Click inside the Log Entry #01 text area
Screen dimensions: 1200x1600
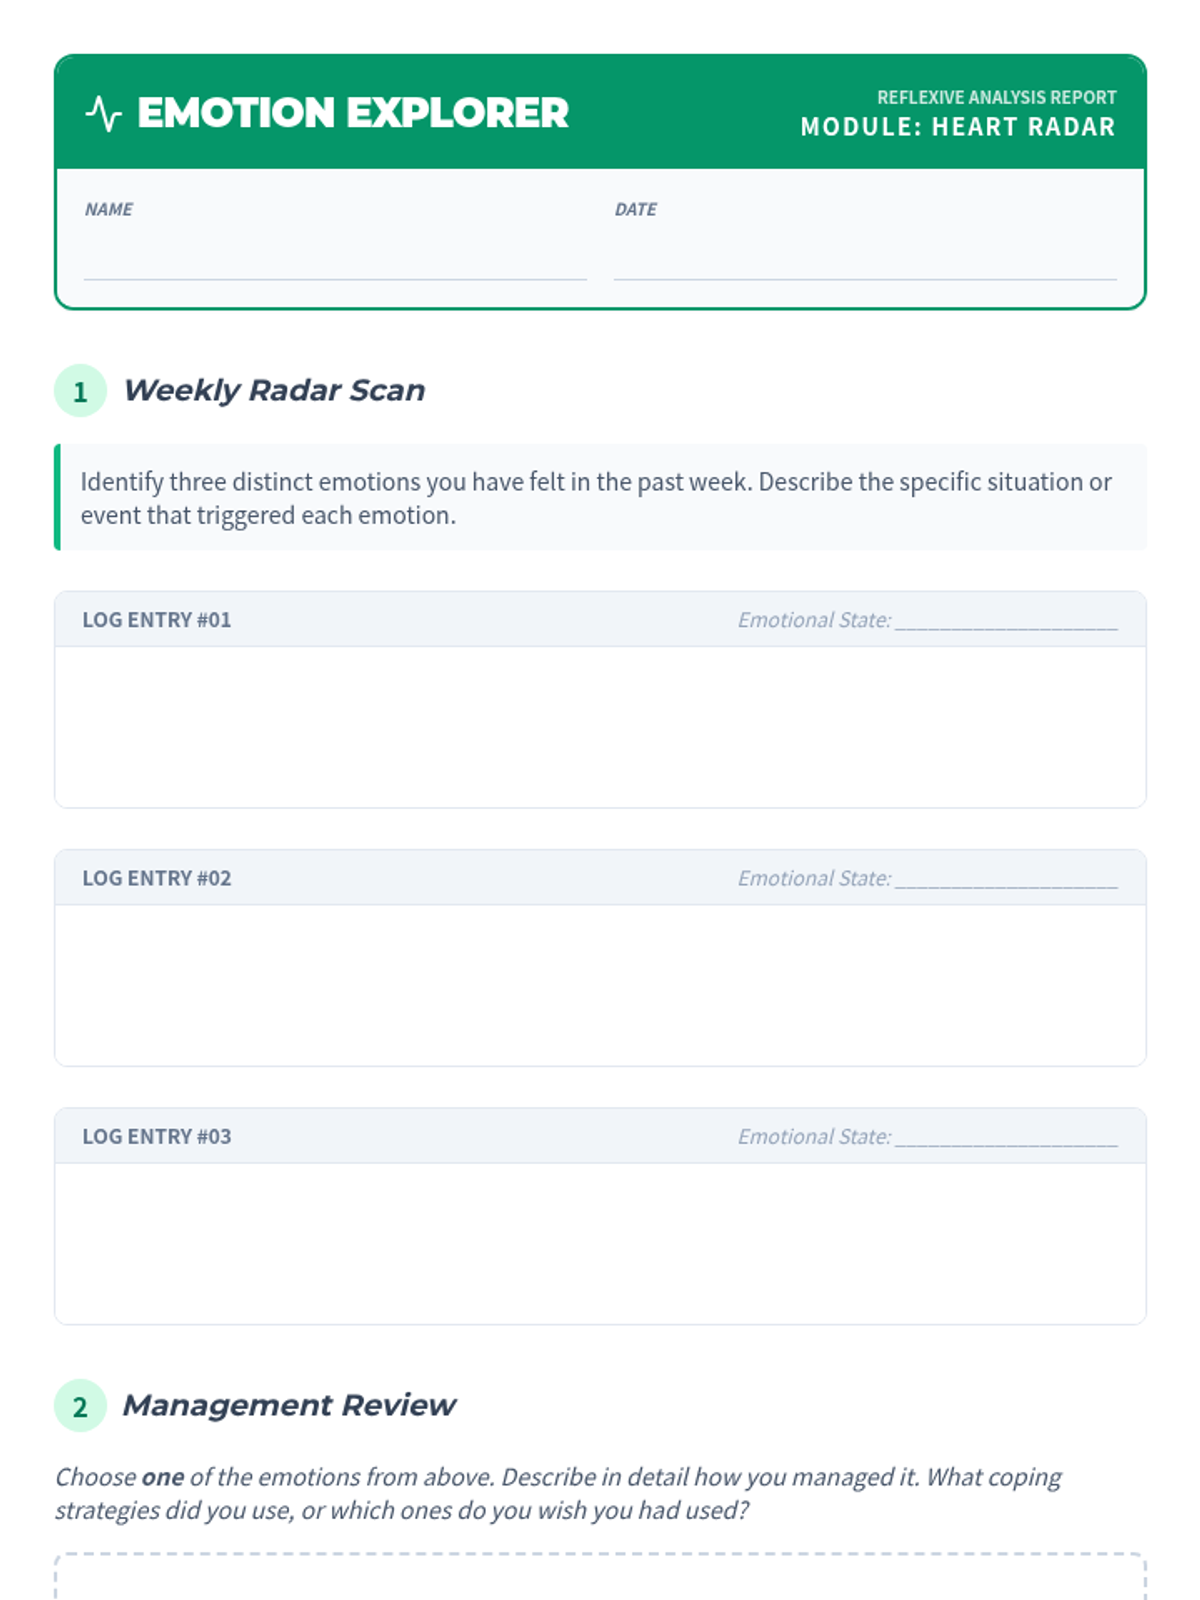(x=600, y=727)
